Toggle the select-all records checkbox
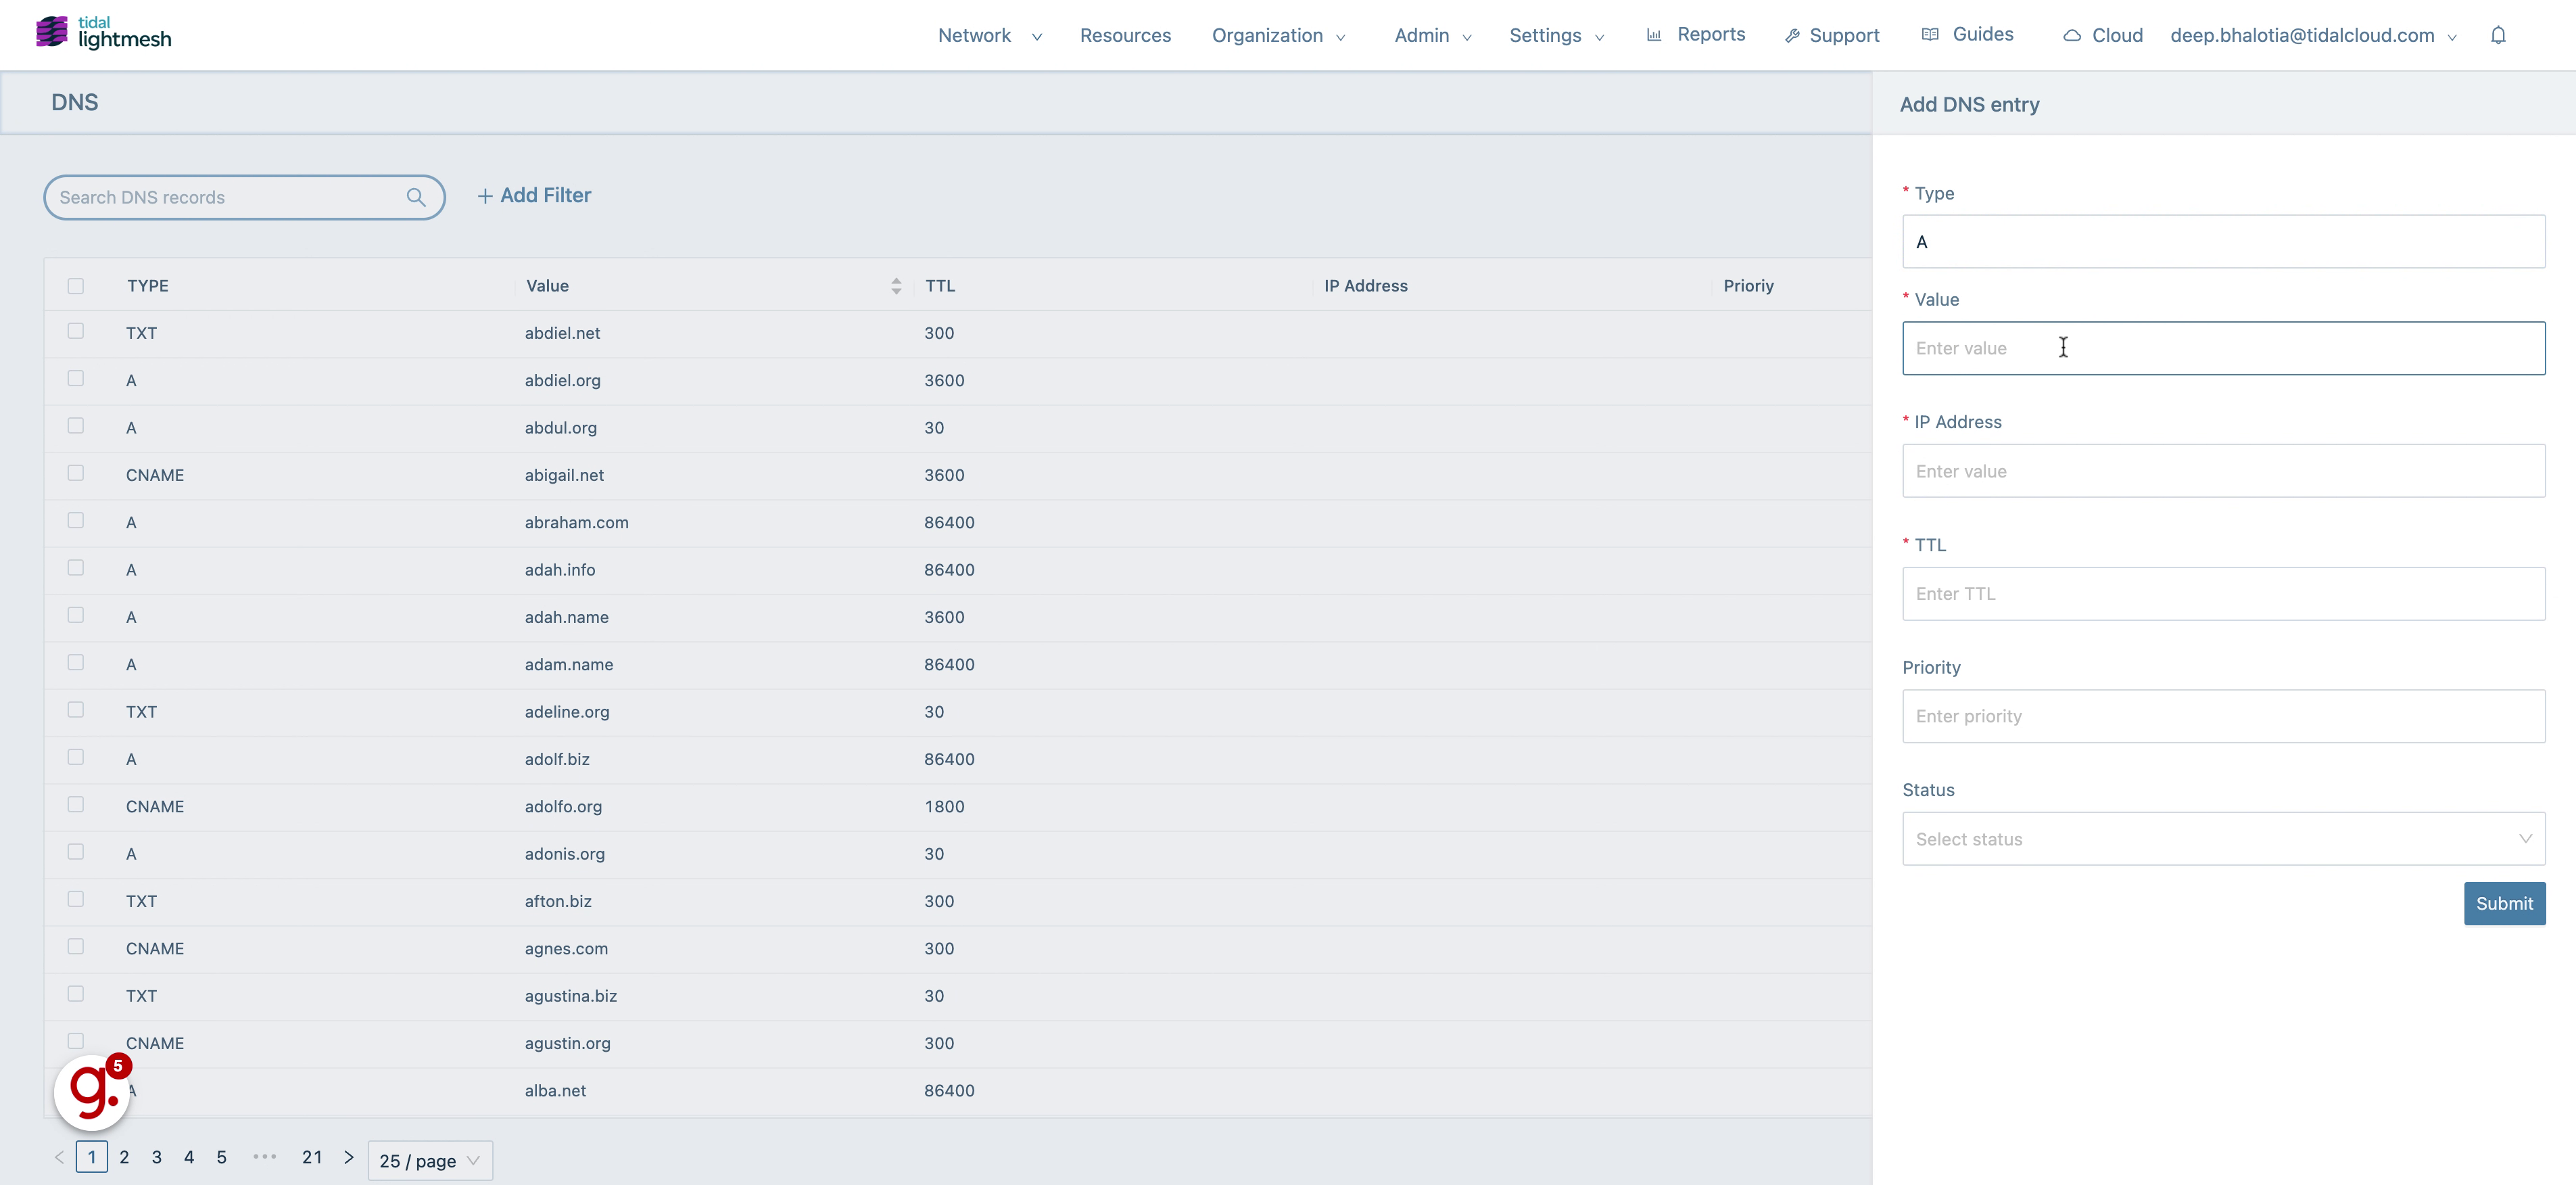Screen dimensions: 2576x1185 [76, 284]
